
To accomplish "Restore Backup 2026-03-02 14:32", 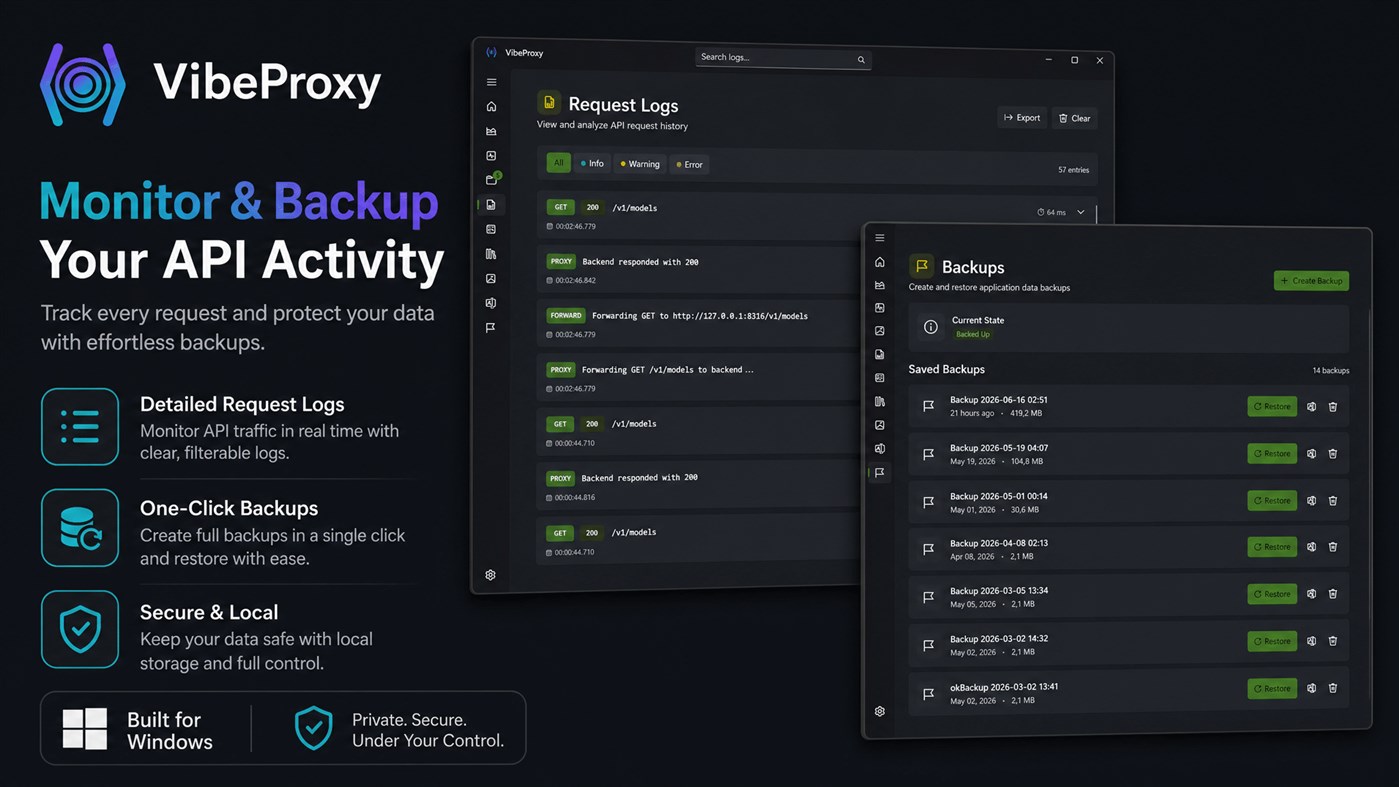I will (1272, 641).
